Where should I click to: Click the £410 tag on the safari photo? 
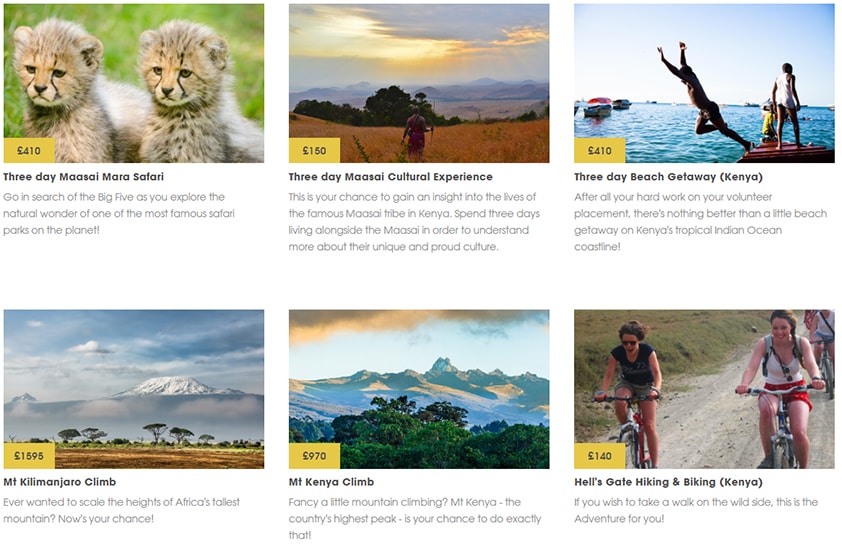[x=29, y=151]
